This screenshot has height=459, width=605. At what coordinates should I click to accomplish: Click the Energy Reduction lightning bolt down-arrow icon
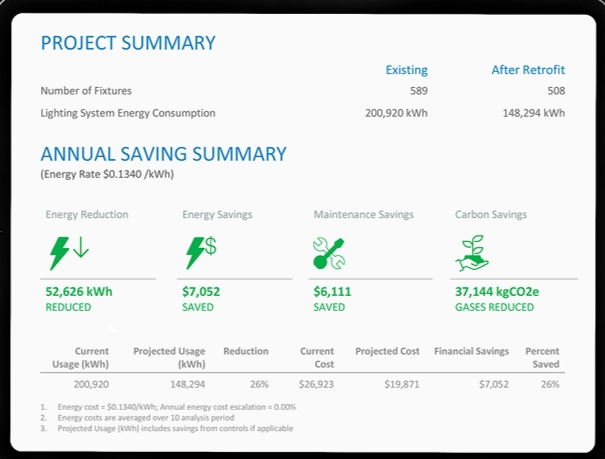tap(69, 253)
